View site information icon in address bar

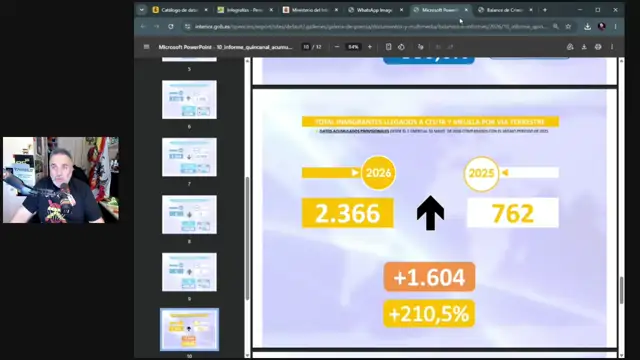187,27
